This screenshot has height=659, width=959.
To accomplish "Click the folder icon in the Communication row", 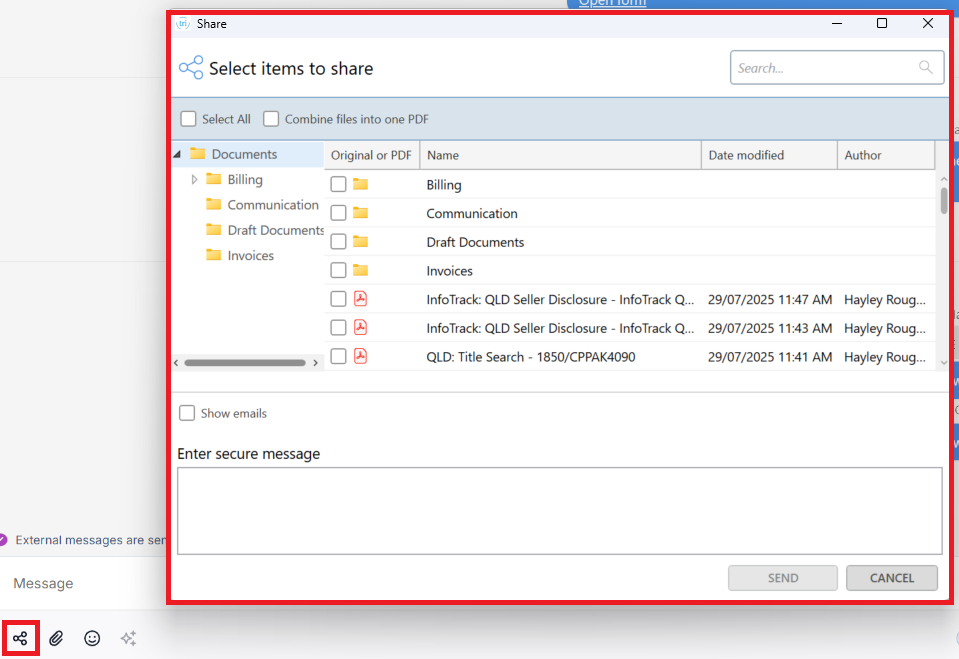I will point(361,213).
